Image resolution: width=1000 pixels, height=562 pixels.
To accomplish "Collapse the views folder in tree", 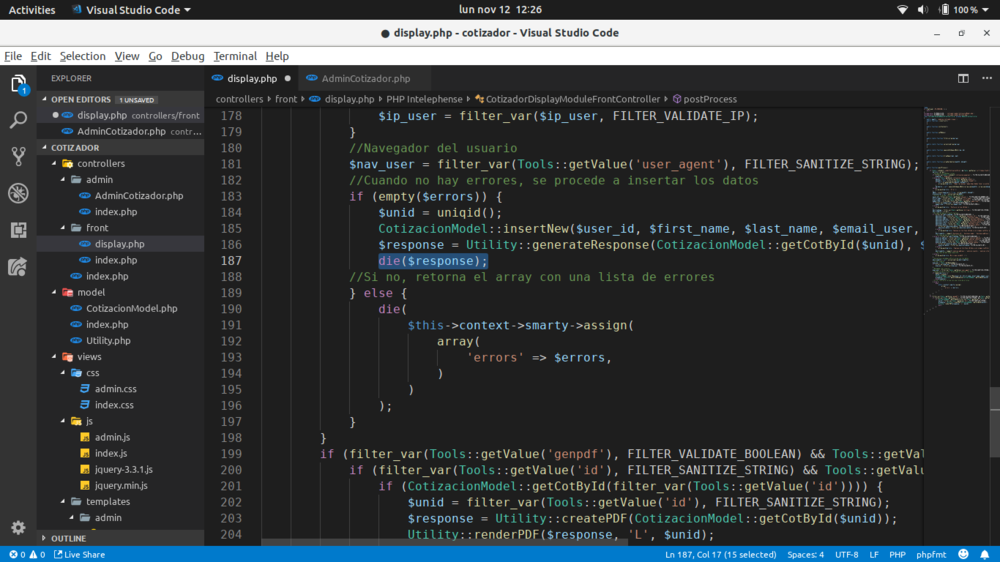I will (x=89, y=356).
